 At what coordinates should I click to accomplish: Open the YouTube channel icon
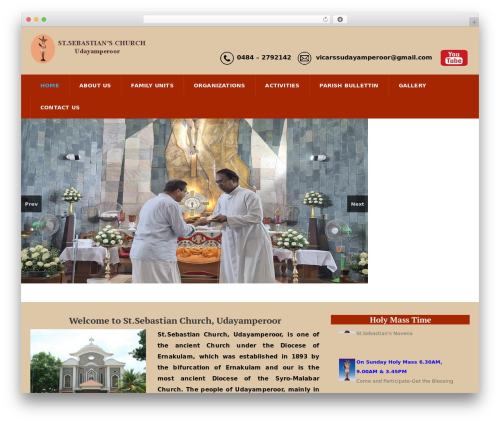pos(454,58)
